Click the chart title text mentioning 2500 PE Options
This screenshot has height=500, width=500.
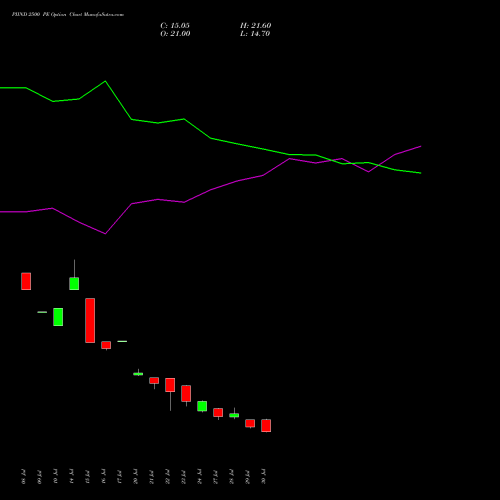click(68, 15)
